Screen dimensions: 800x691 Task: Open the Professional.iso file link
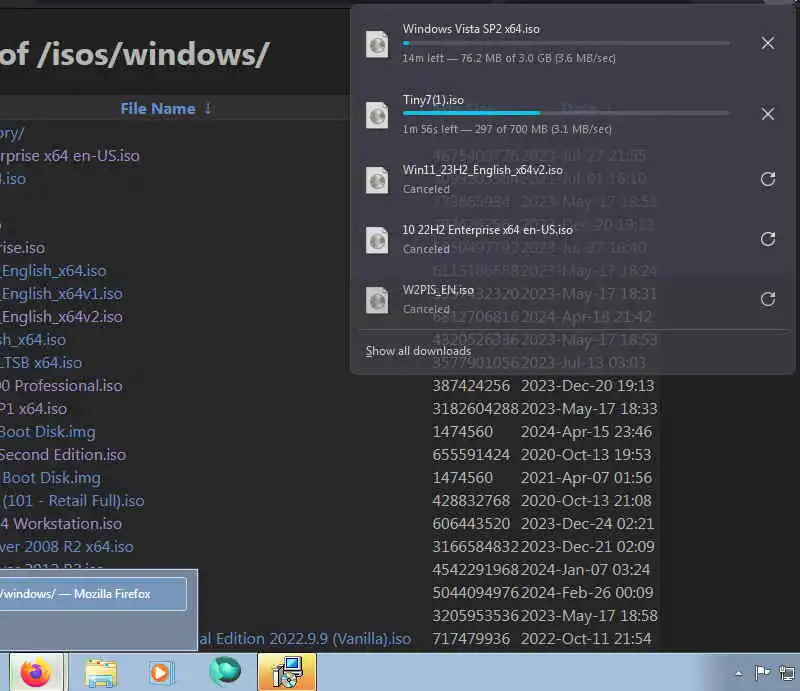click(61, 385)
